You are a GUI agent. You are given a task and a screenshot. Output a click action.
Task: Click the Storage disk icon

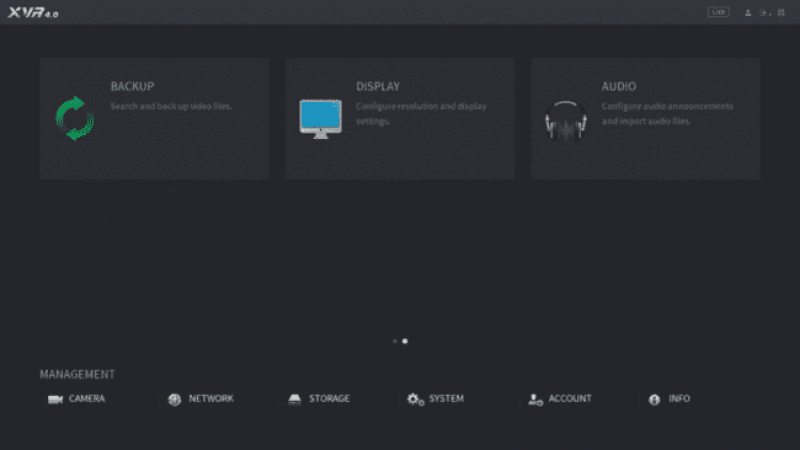click(x=295, y=399)
